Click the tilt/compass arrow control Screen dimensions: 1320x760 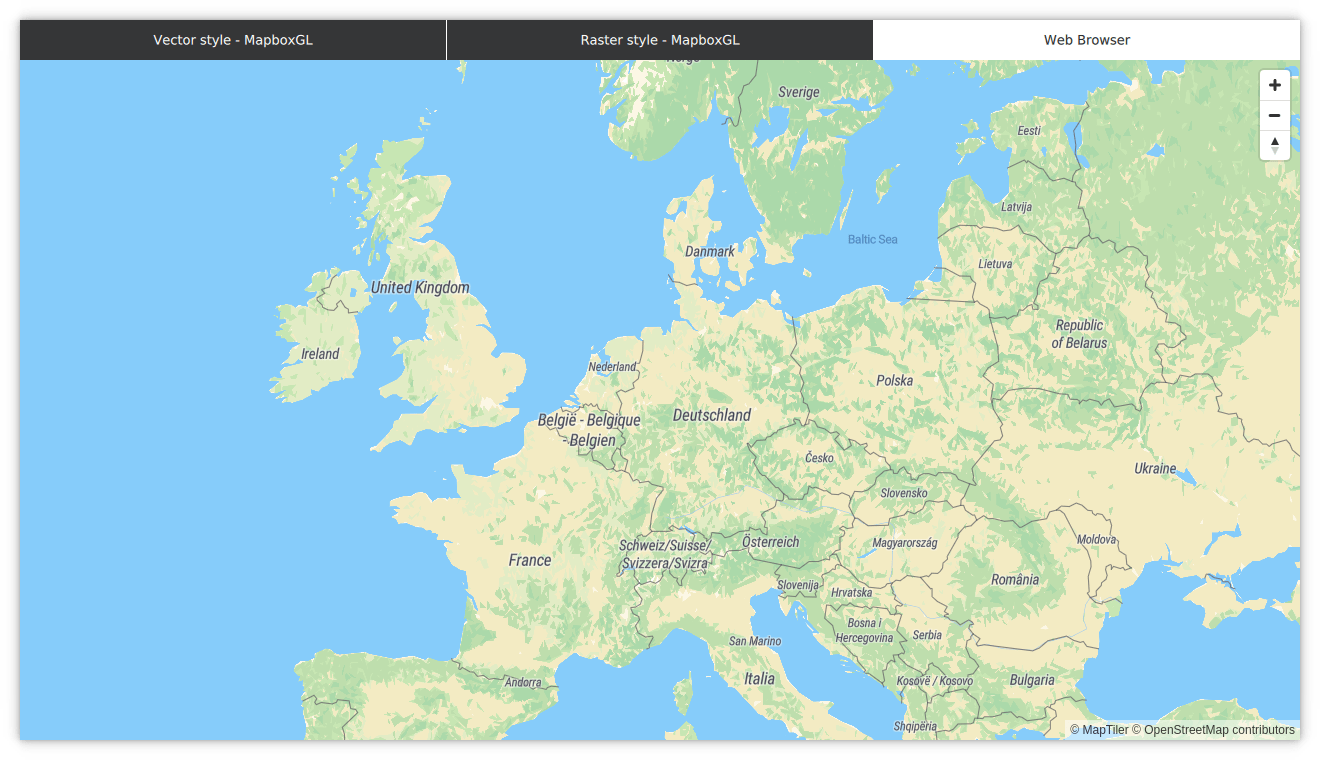1274,145
